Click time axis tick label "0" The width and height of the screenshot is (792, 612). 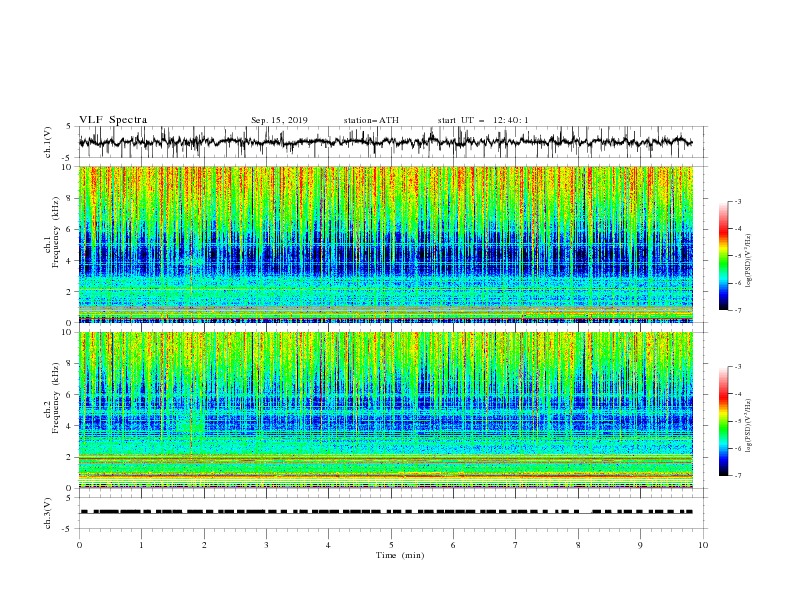[79, 545]
